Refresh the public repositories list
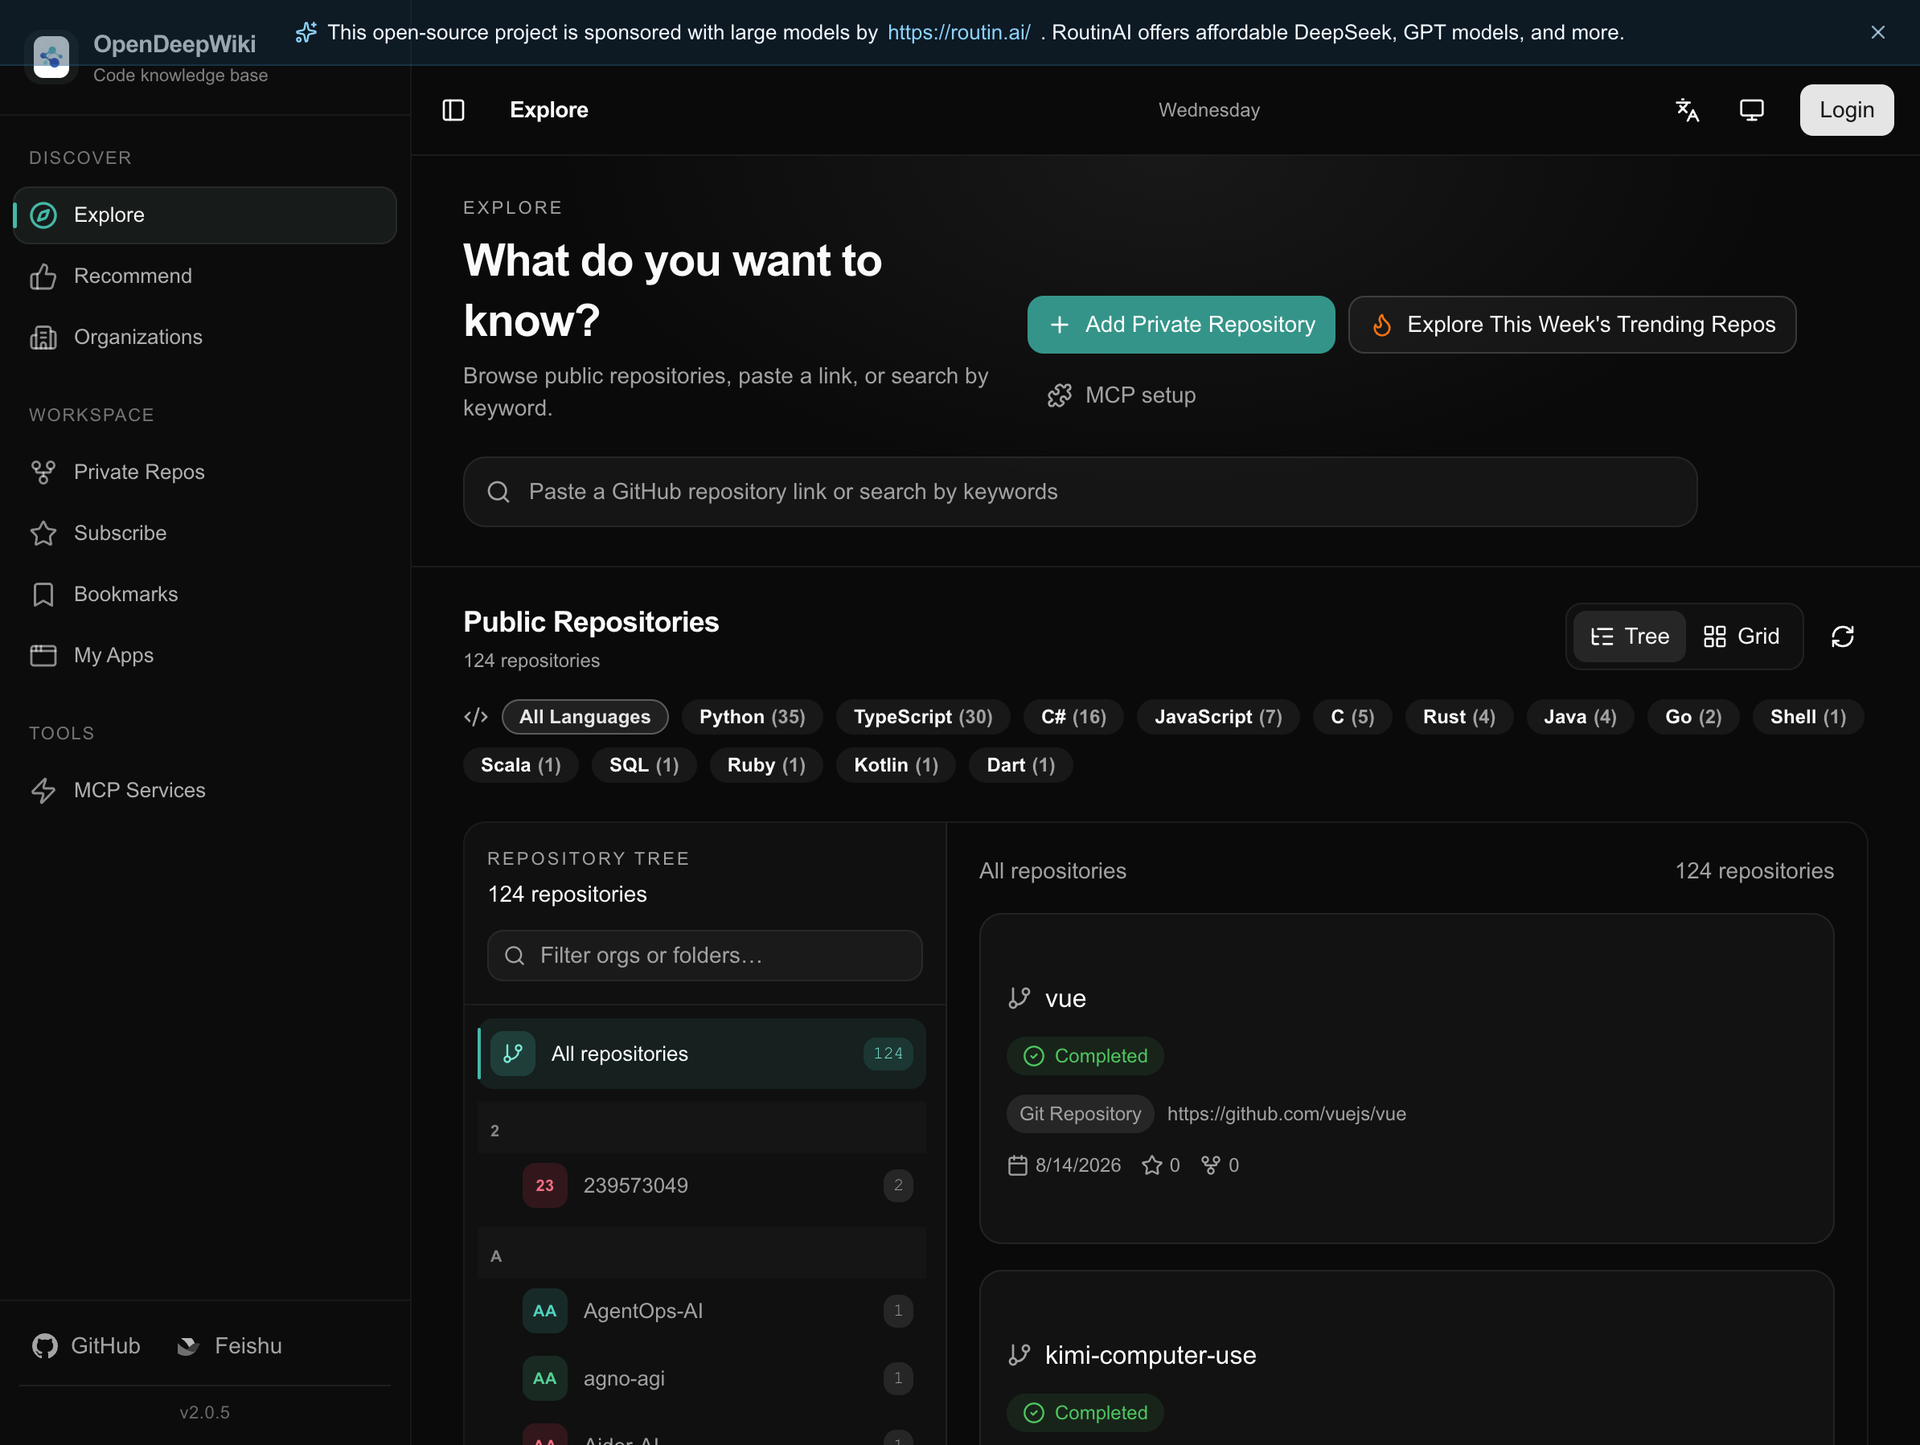Screen dimensions: 1920x1445 tap(1842, 636)
